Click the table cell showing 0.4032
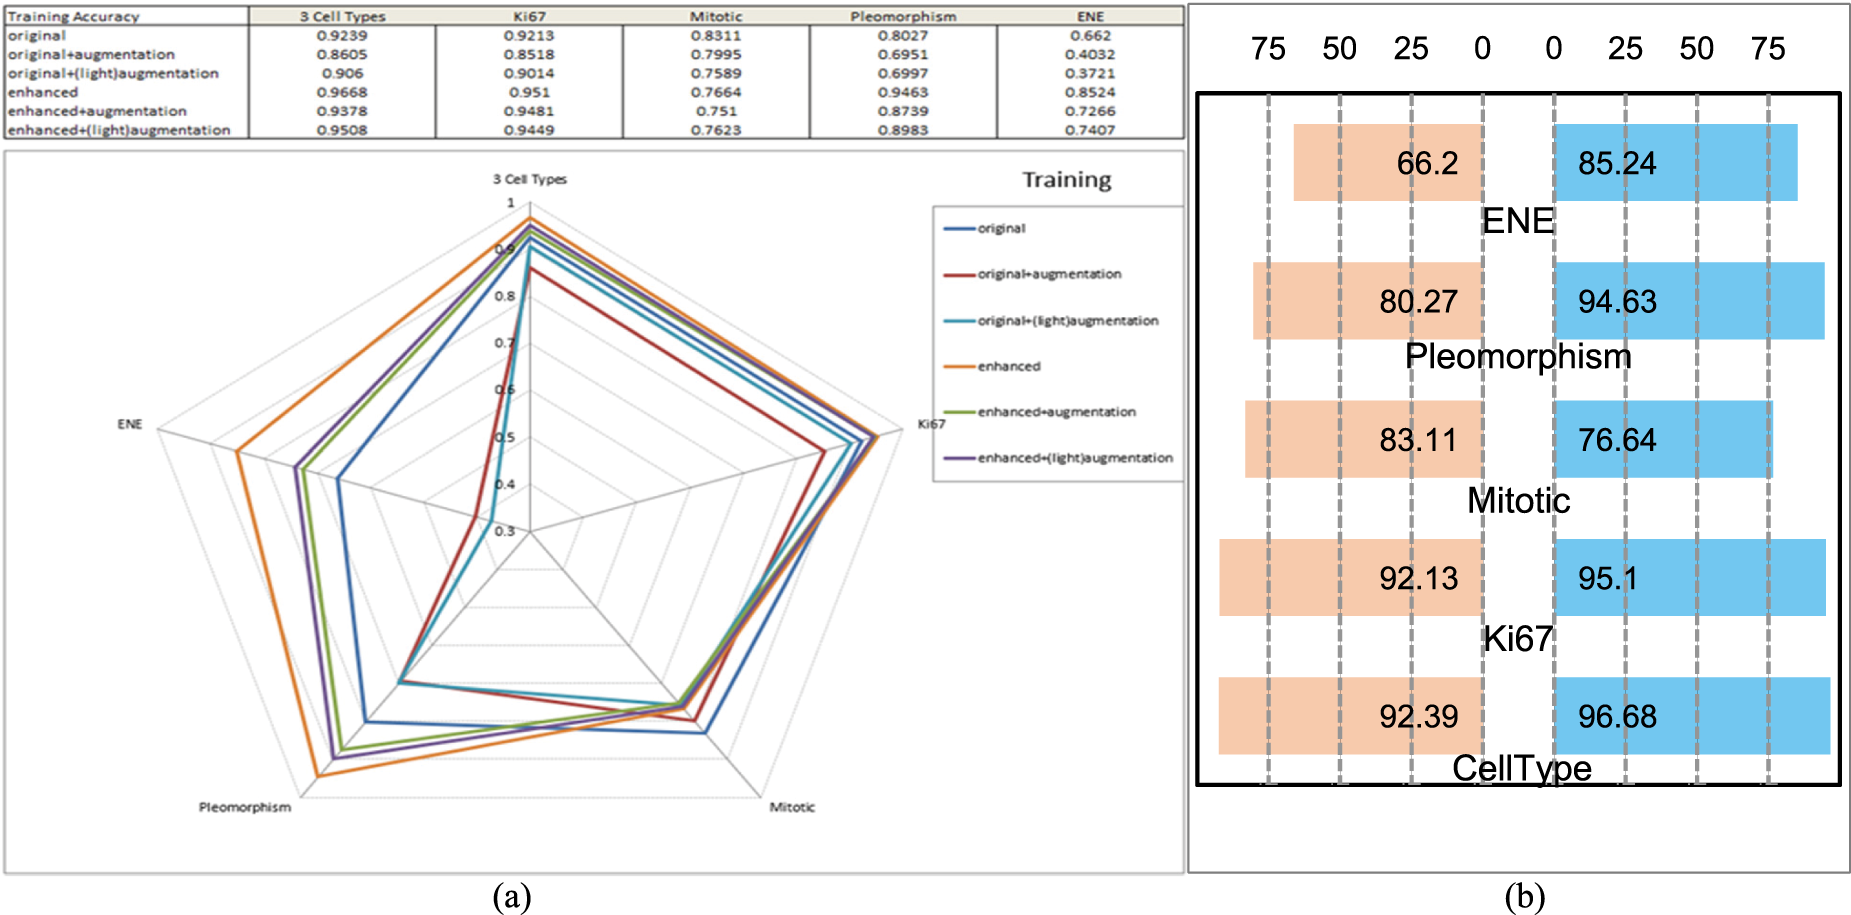 point(1090,54)
